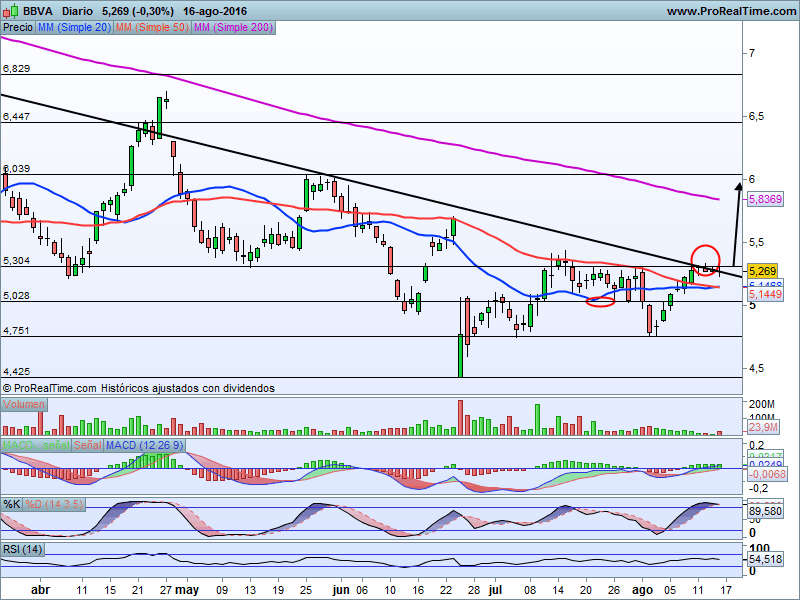800x600 pixels.
Task: Click the yellow 5,269 current price tag
Action: 762,271
